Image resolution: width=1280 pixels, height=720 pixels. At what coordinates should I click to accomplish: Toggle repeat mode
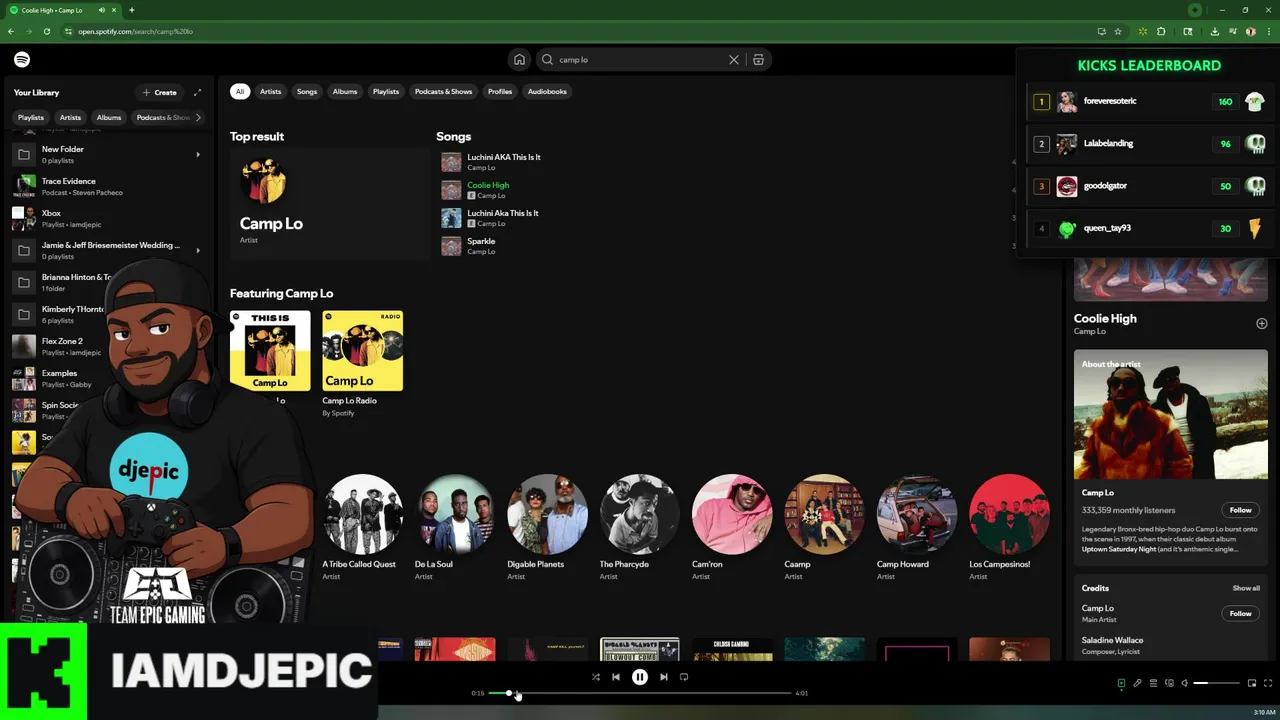[x=684, y=677]
